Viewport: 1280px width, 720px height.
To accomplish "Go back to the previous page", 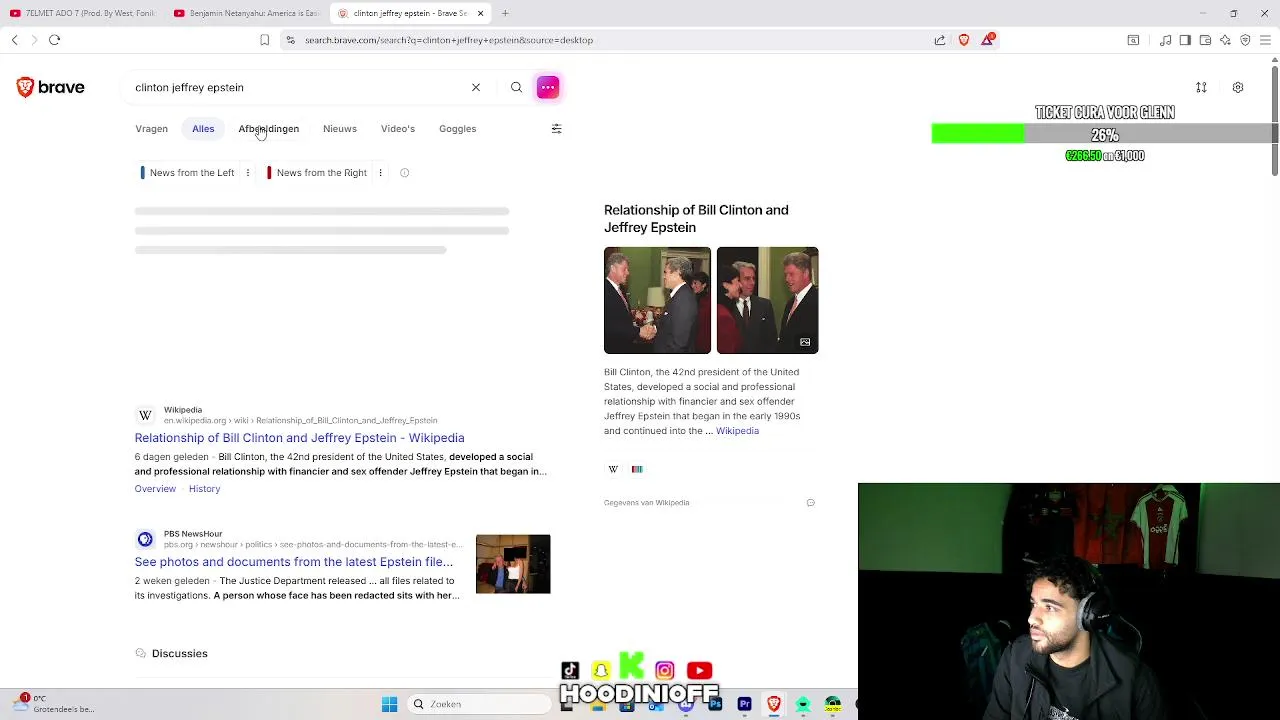I will [x=15, y=40].
